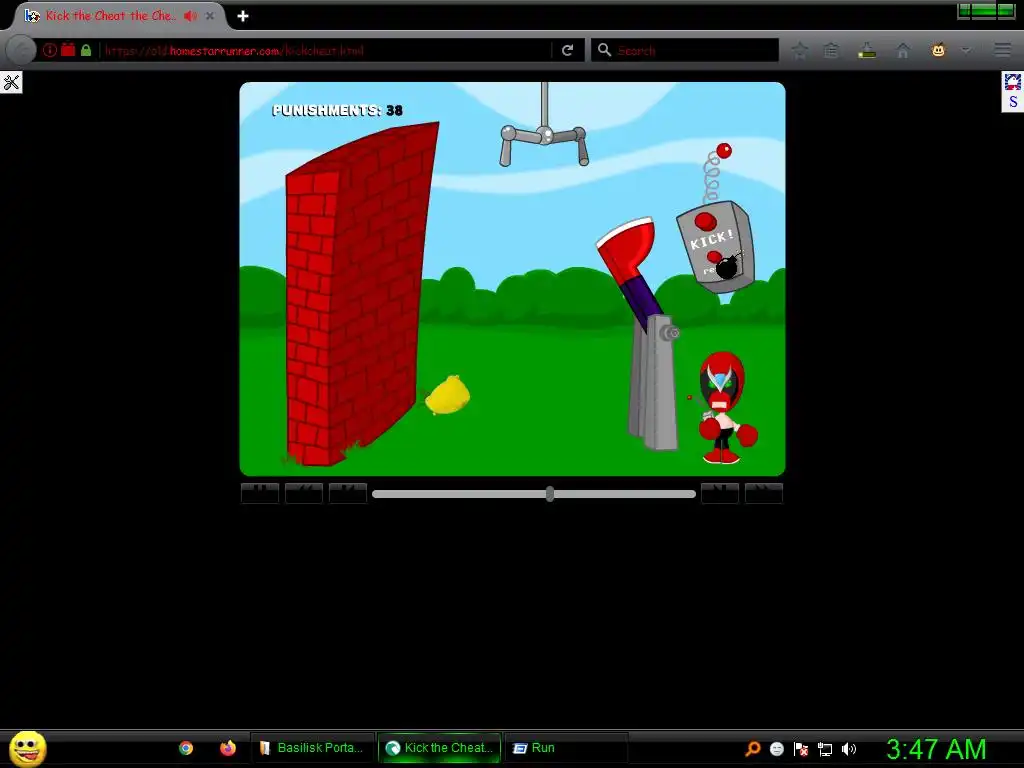Hit the red KICK! button on the remote
Screen dimensions: 1024x768
(705, 221)
